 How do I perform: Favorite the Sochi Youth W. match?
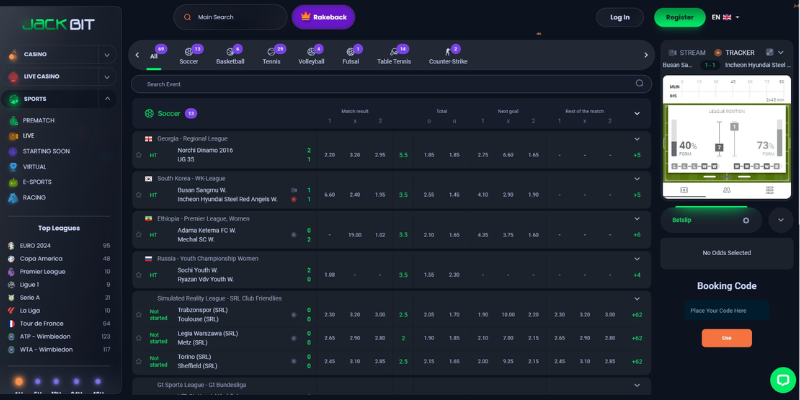coord(138,274)
